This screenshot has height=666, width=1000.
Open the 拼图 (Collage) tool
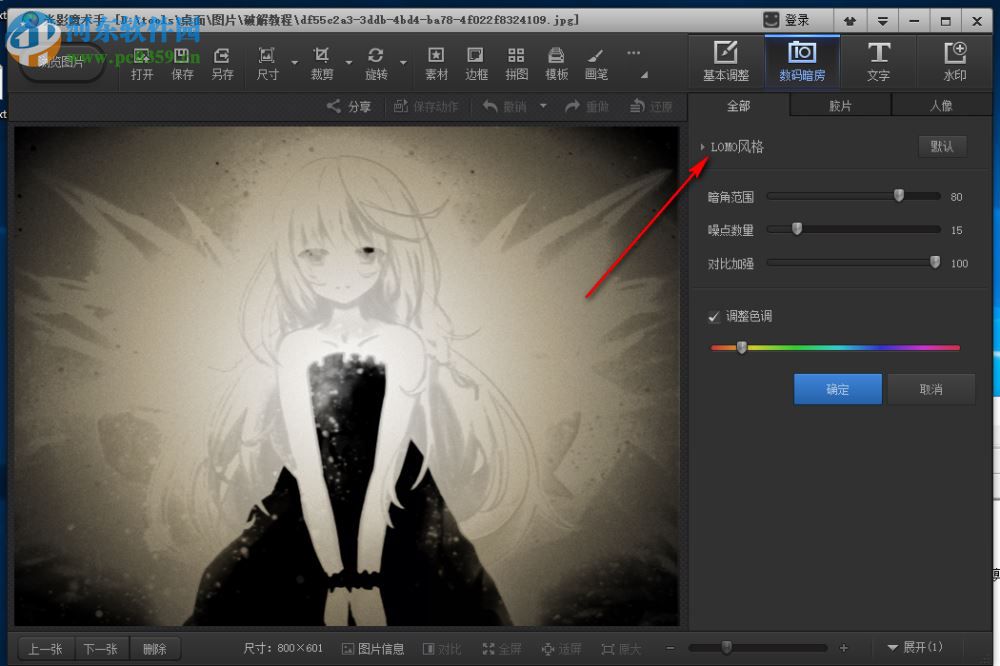[516, 61]
